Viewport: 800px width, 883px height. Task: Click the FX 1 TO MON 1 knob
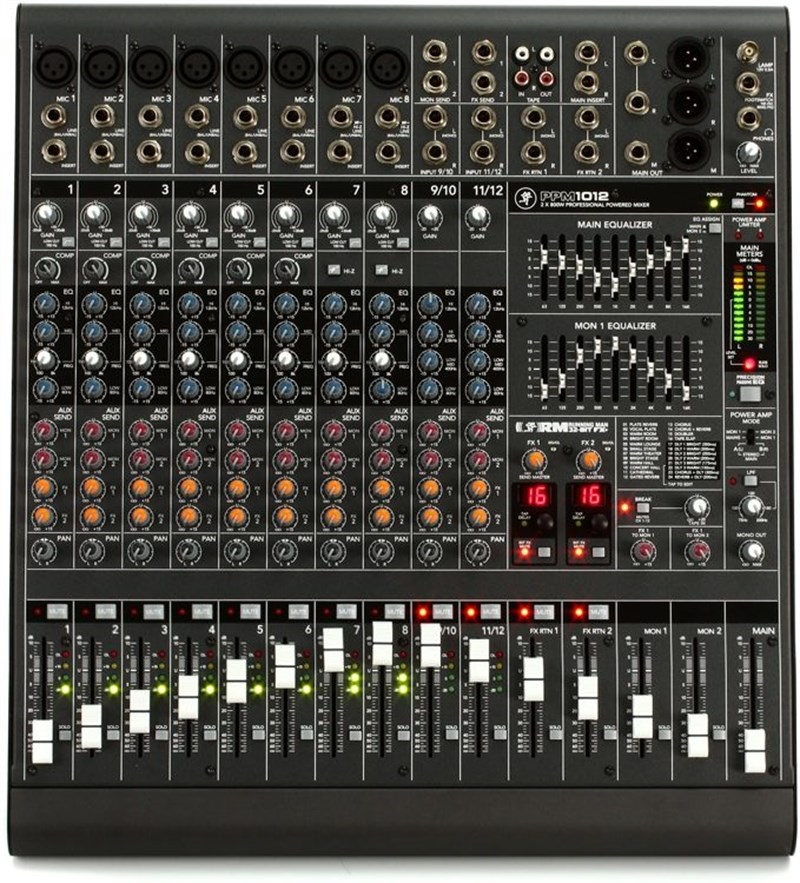(x=642, y=551)
